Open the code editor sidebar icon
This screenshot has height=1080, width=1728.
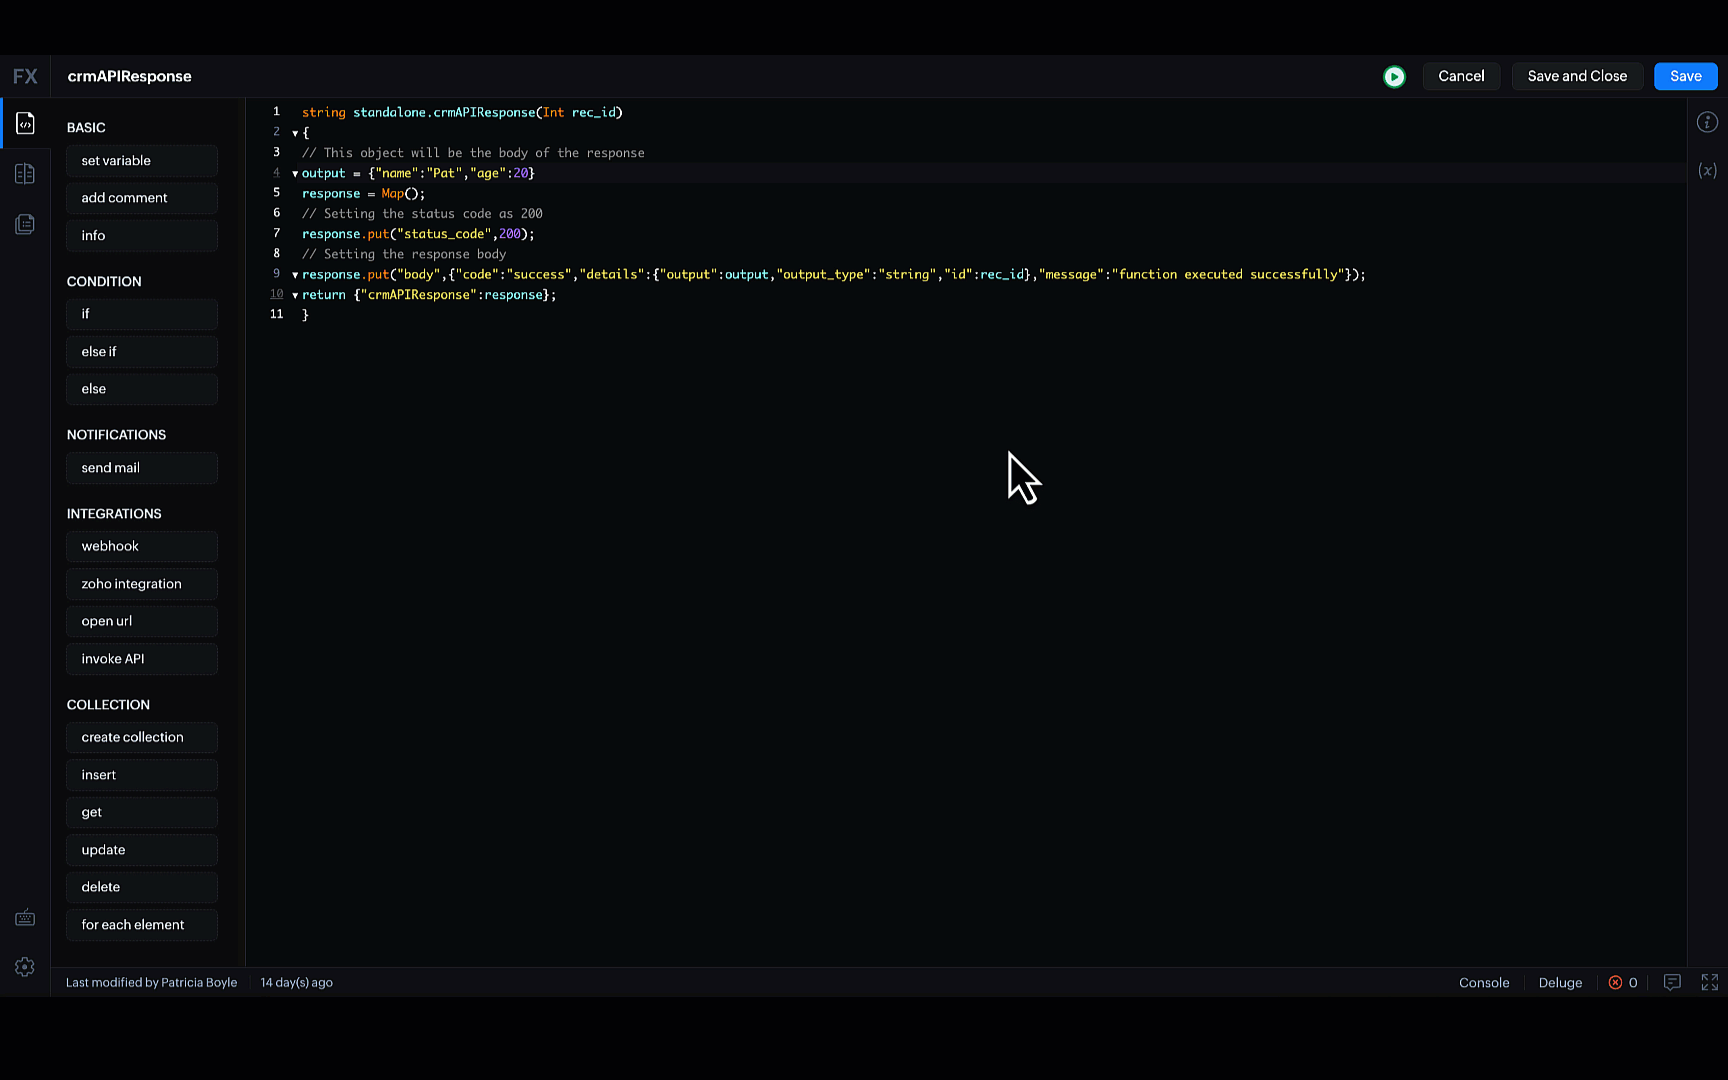(x=25, y=123)
